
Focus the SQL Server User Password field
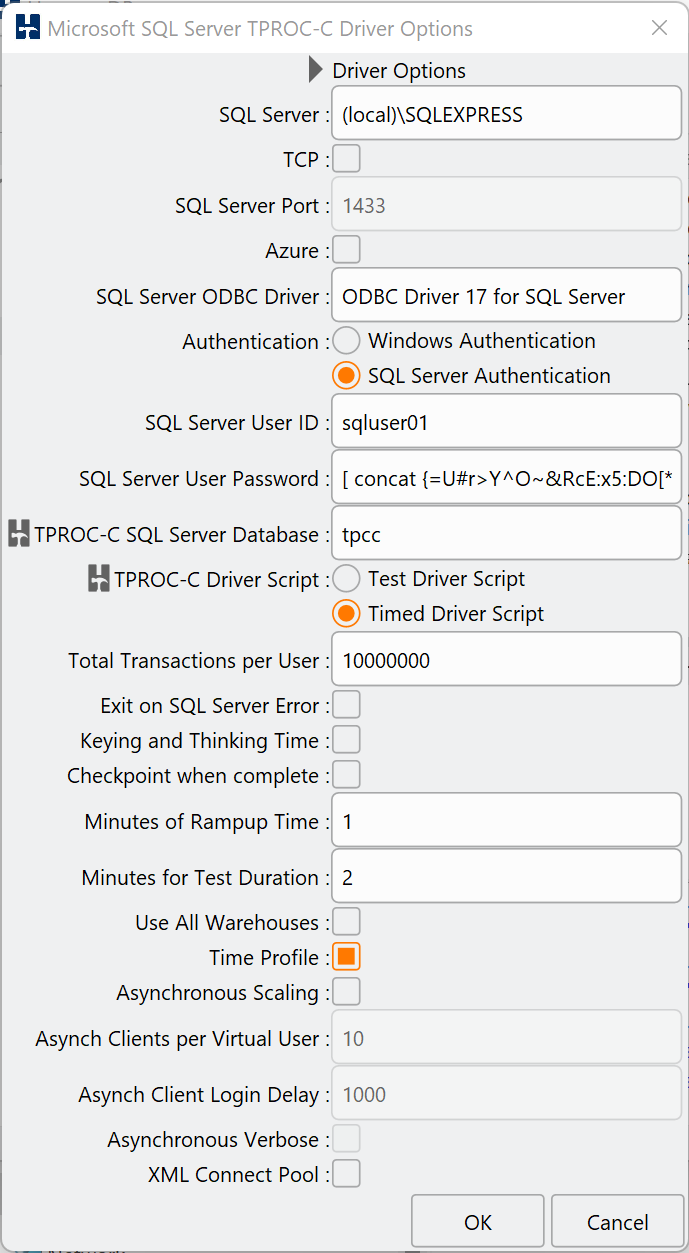click(x=506, y=478)
